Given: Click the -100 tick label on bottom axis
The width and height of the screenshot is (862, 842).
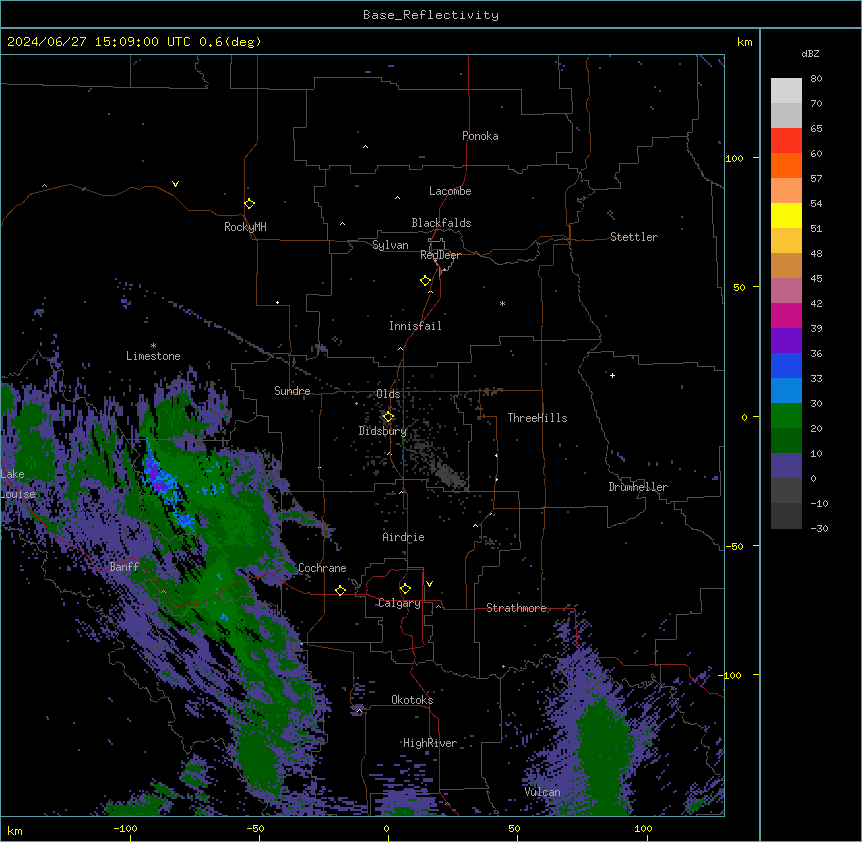Looking at the screenshot, I should (x=126, y=828).
